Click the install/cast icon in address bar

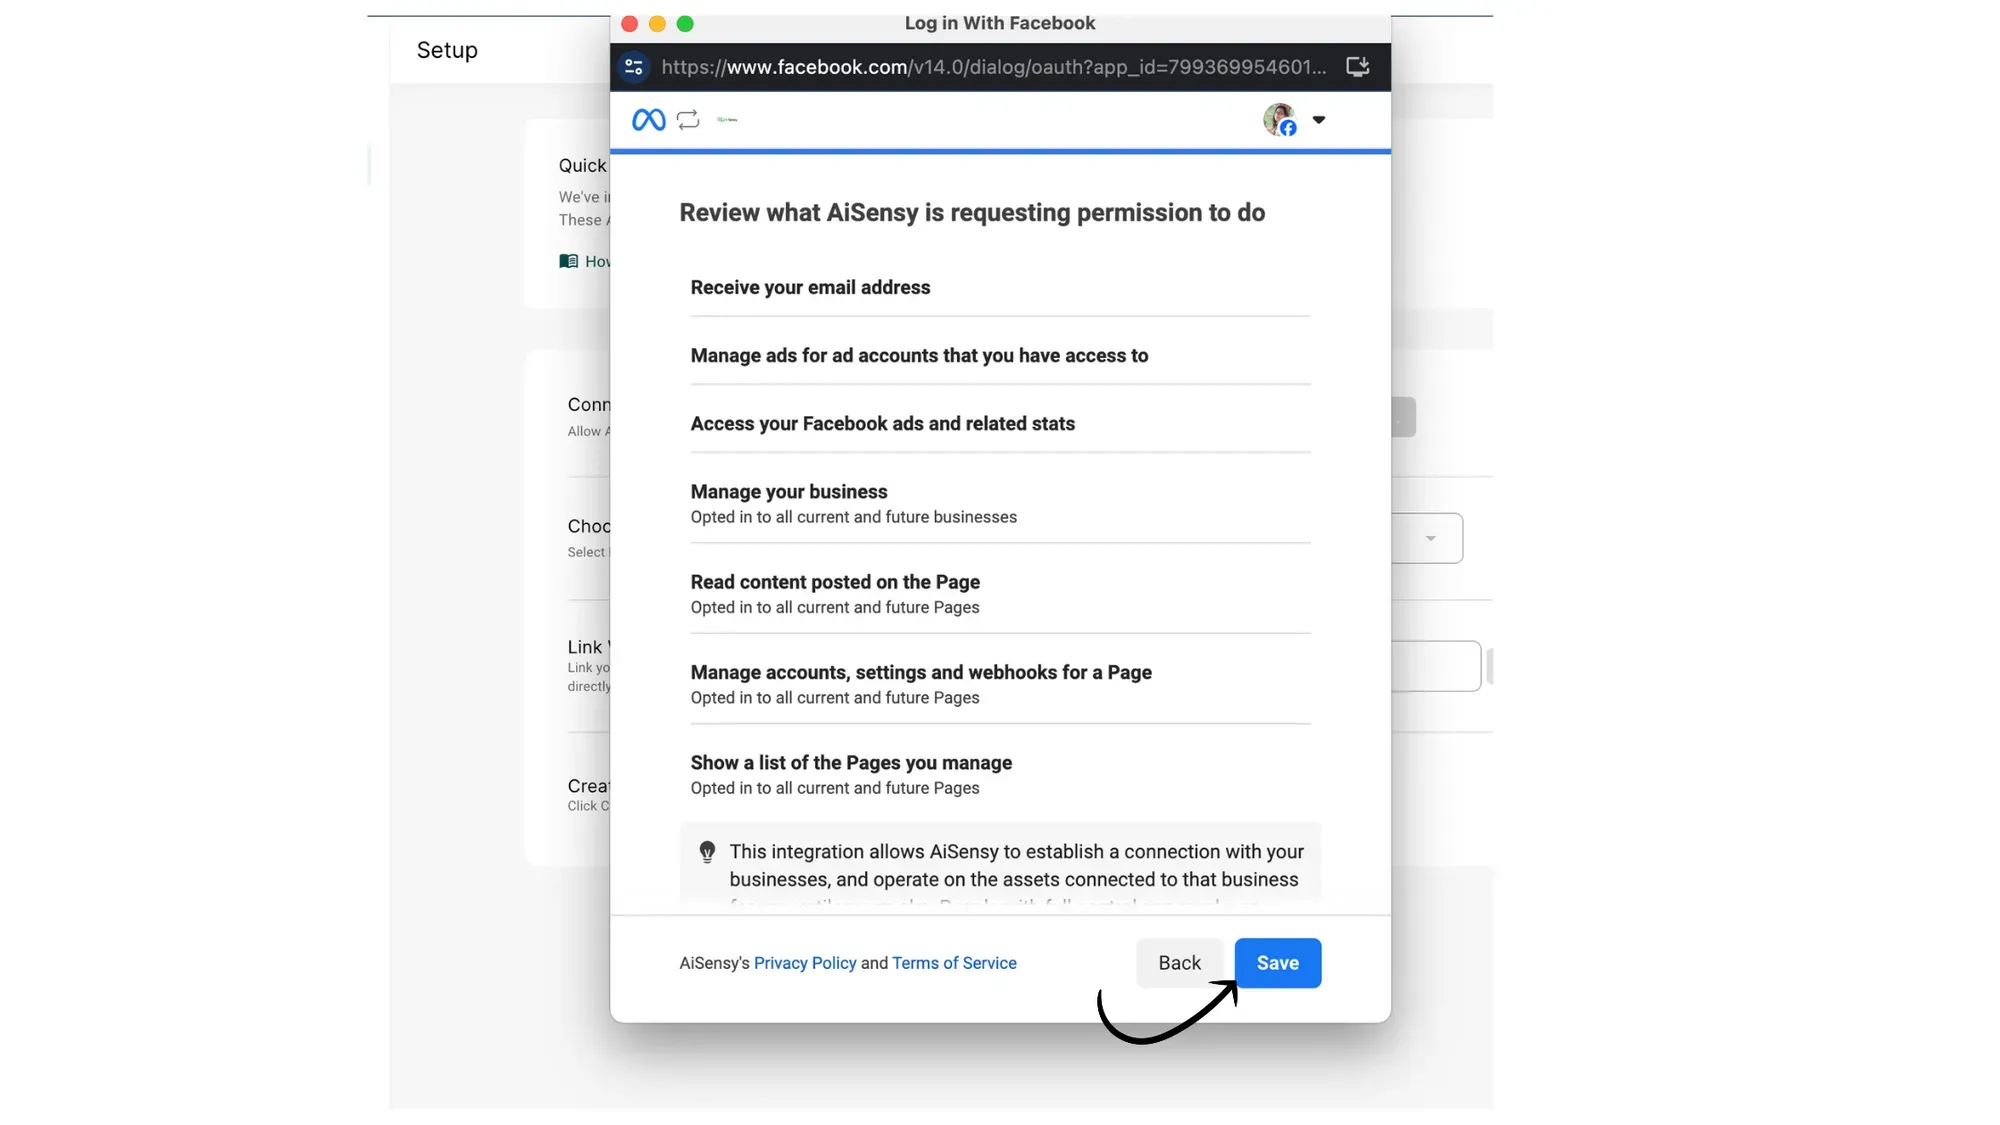point(1357,67)
